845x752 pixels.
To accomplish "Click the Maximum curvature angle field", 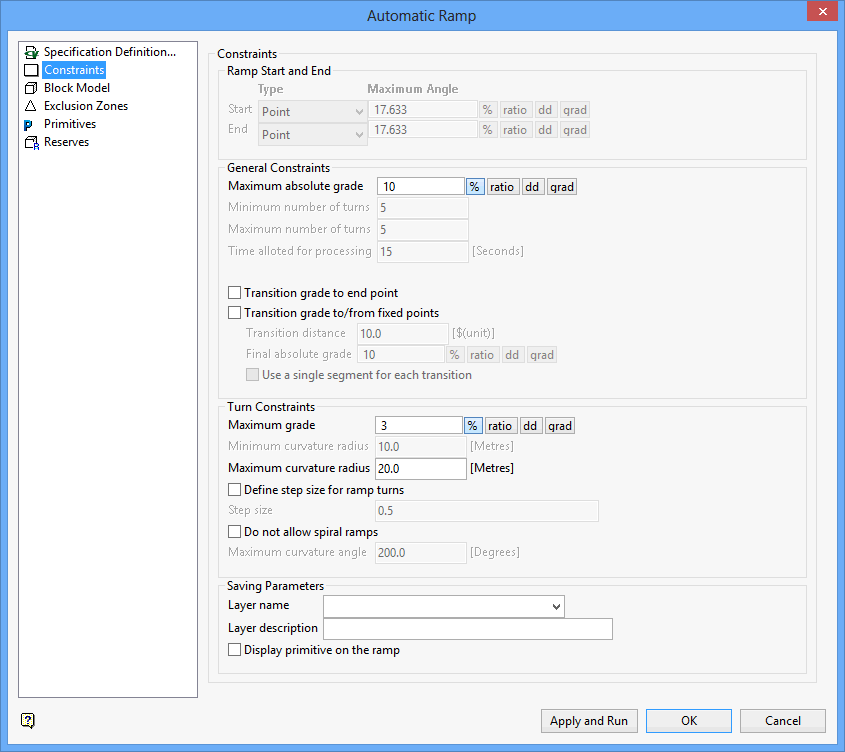I will [421, 553].
